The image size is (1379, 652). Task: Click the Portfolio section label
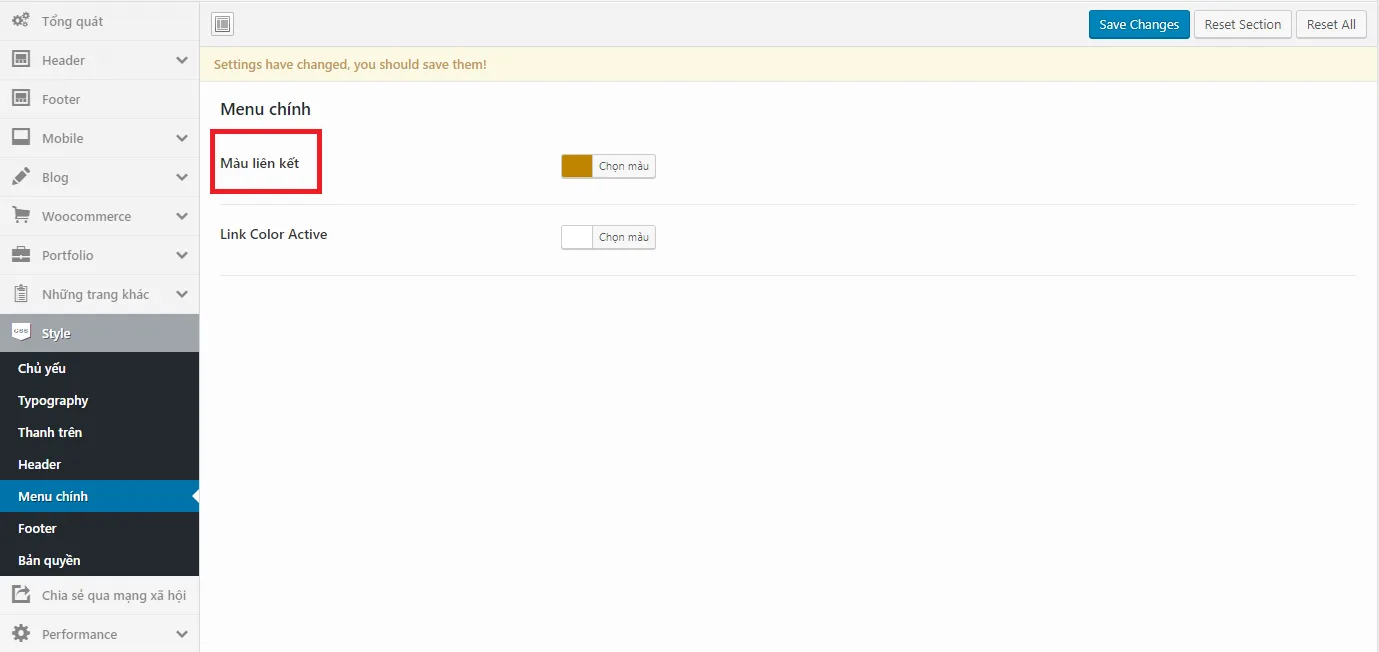67,255
